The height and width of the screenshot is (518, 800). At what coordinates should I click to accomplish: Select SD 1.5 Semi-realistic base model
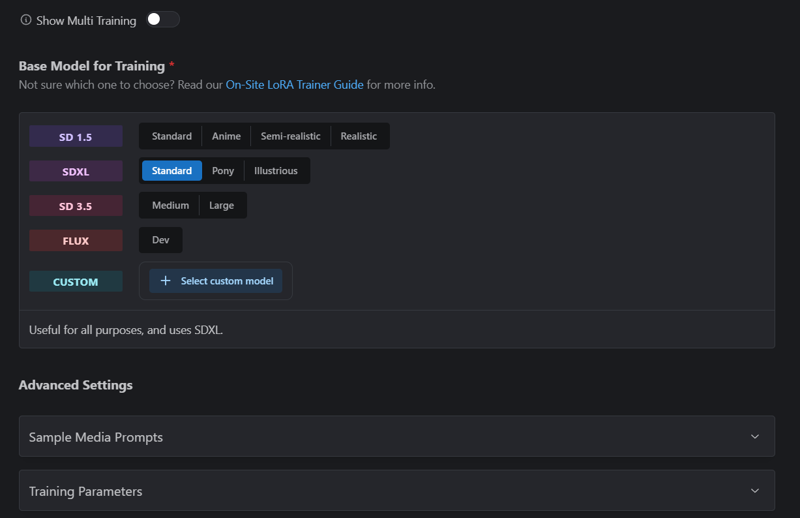[290, 136]
